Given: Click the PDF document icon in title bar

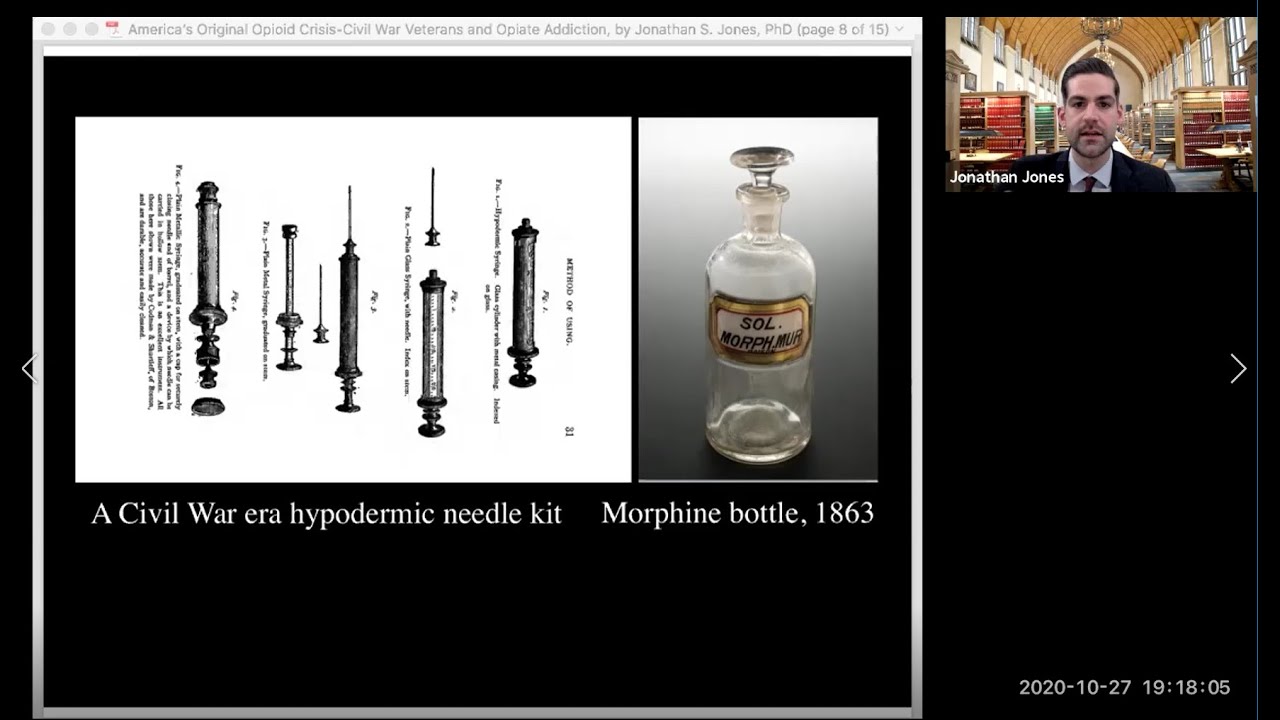Looking at the screenshot, I should (x=112, y=29).
